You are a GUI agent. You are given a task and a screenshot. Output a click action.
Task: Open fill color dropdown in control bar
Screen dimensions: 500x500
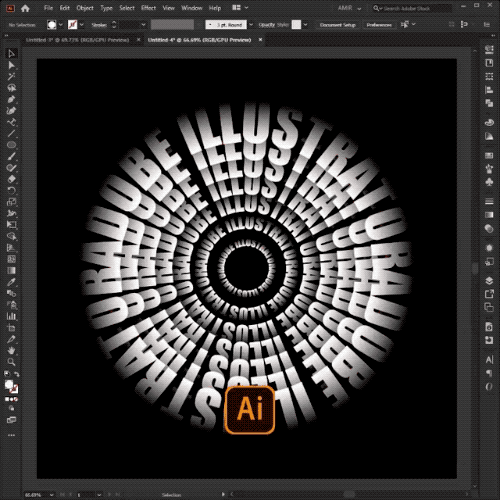coord(61,25)
